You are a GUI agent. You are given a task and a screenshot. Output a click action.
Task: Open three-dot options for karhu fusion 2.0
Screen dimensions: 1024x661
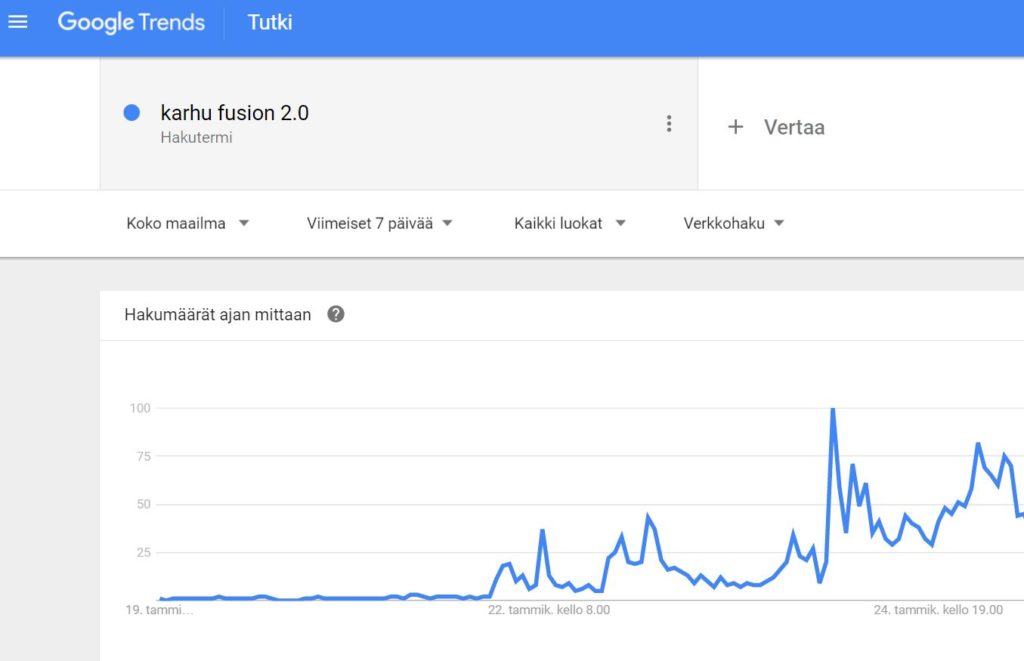[x=669, y=123]
